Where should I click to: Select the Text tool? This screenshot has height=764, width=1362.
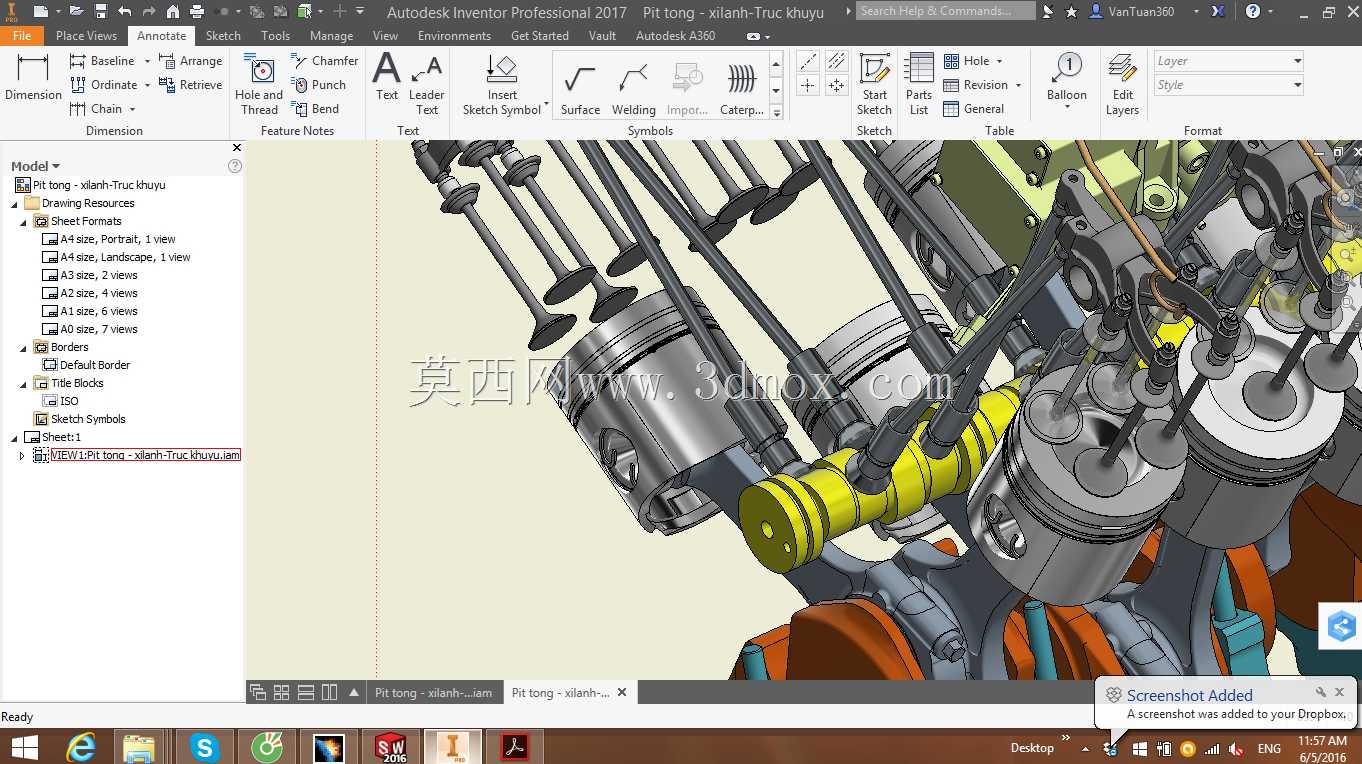pyautogui.click(x=387, y=77)
